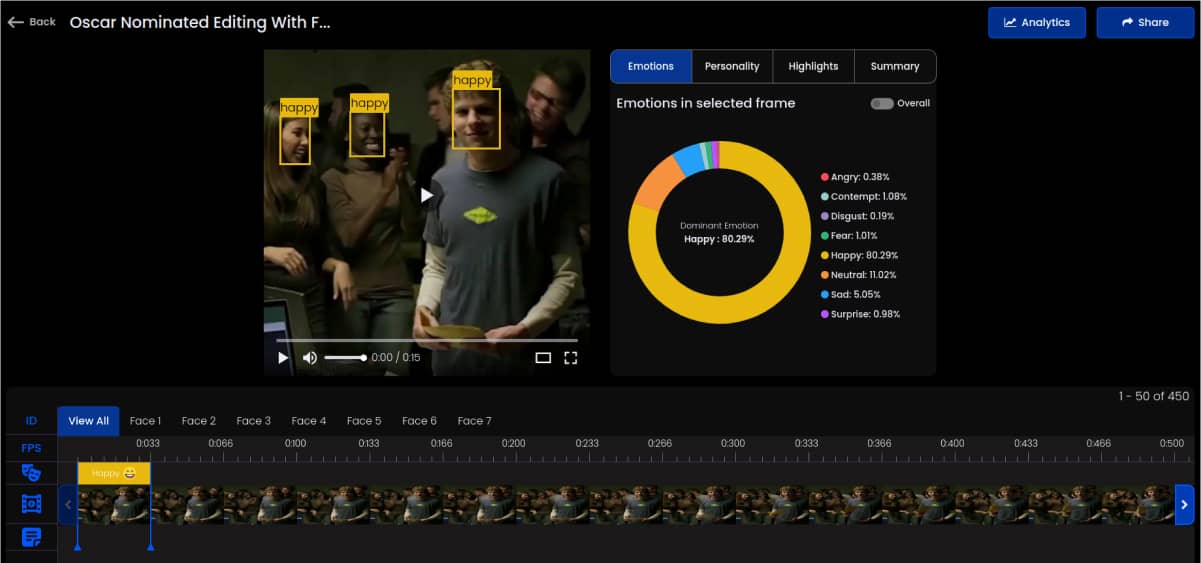Enter fullscreen mode
This screenshot has height=563, width=1201.
coord(571,357)
